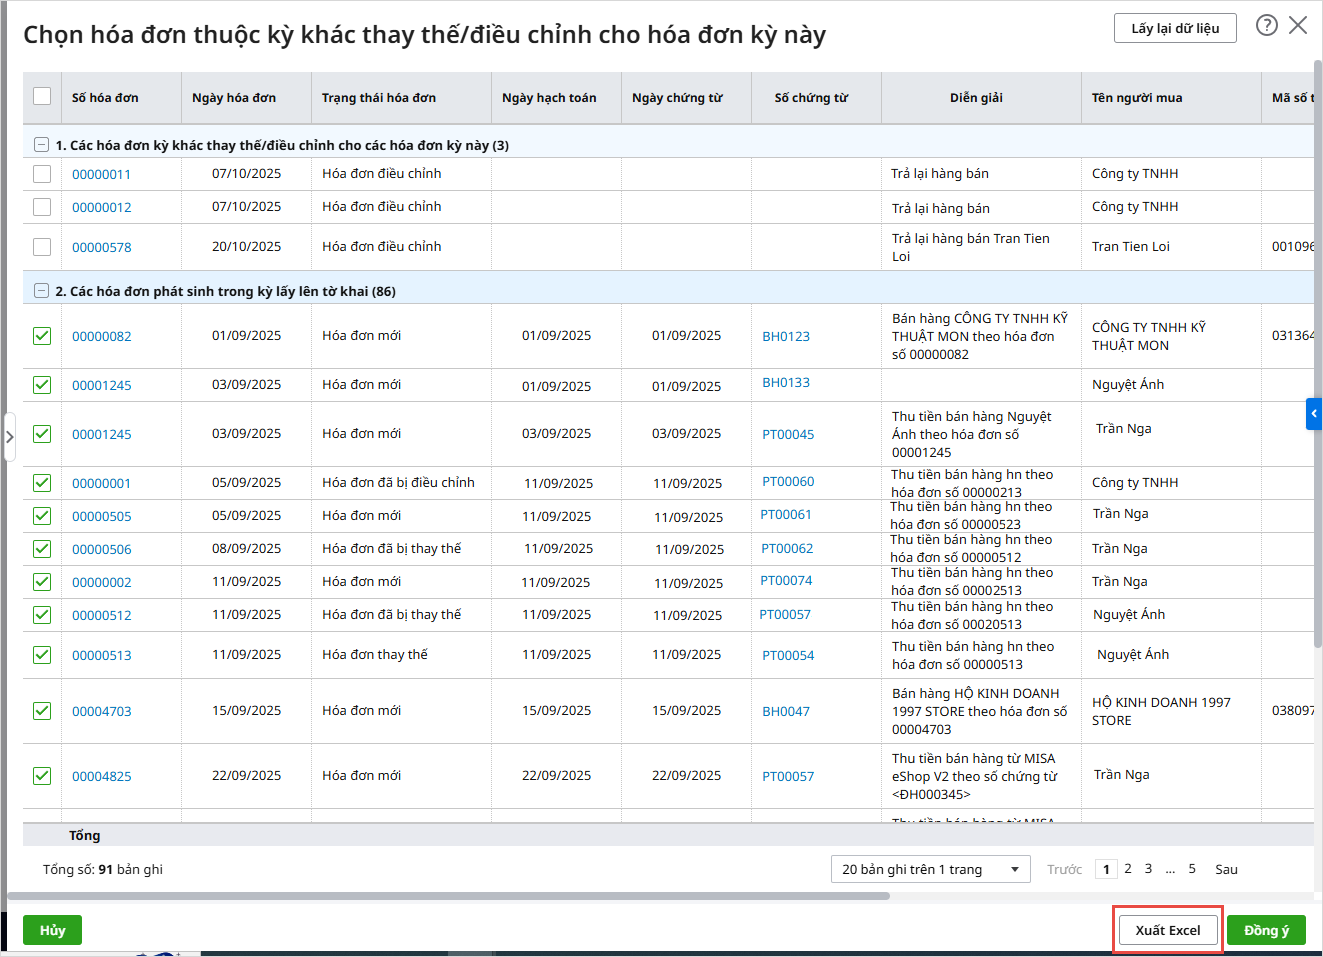Tick the checkbox for invoice 00000578

pyautogui.click(x=42, y=247)
